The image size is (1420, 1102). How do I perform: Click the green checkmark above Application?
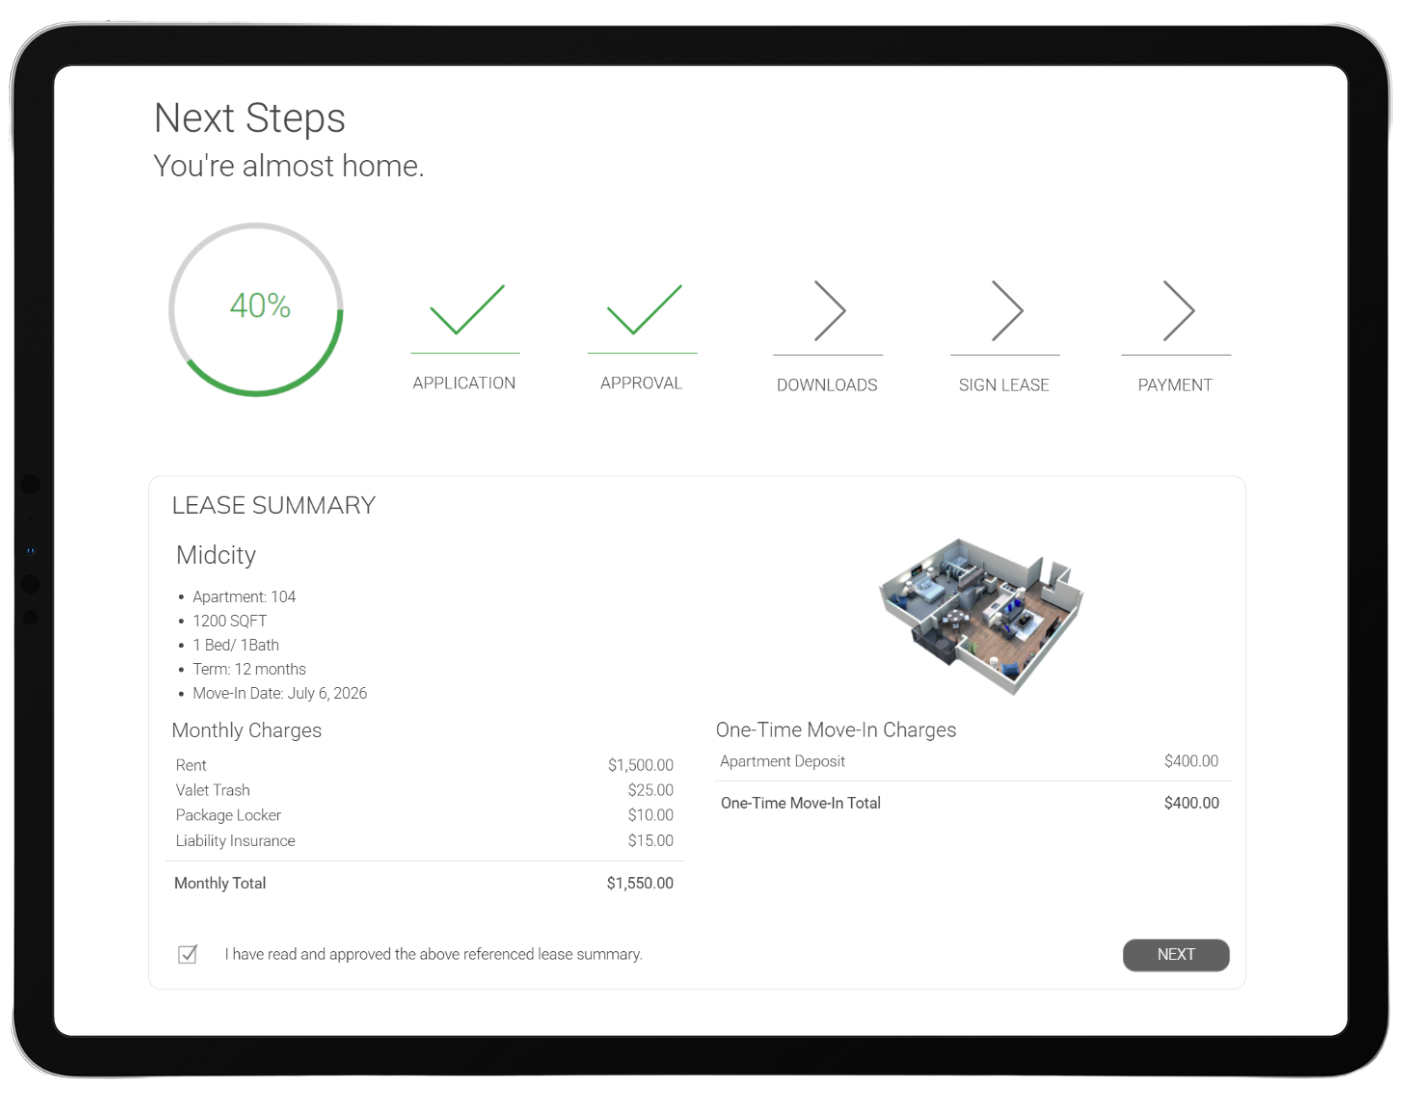click(466, 310)
